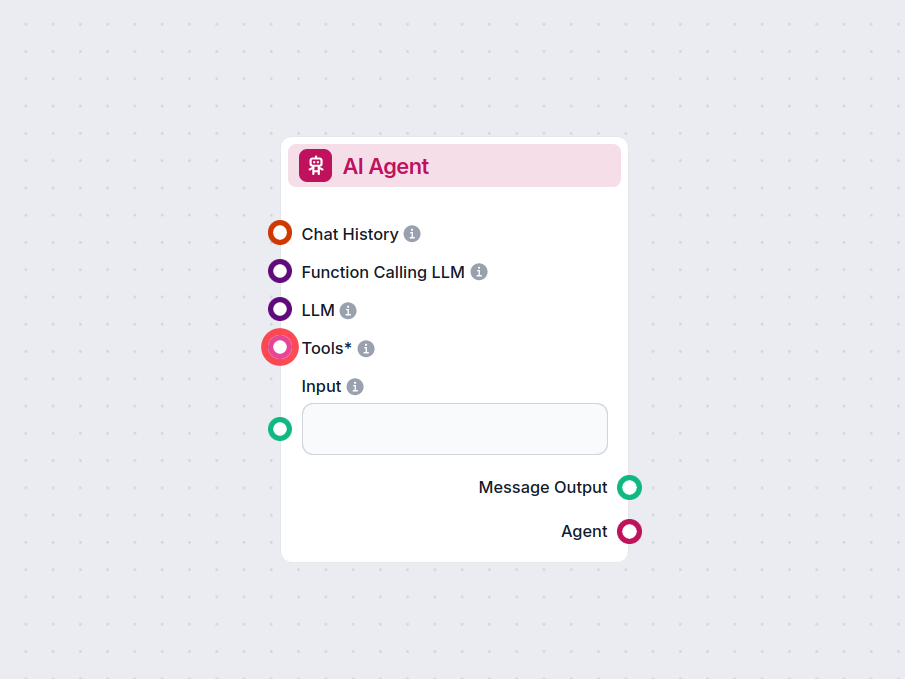Open the info tooltip for LLM
The image size is (905, 679).
(x=346, y=309)
